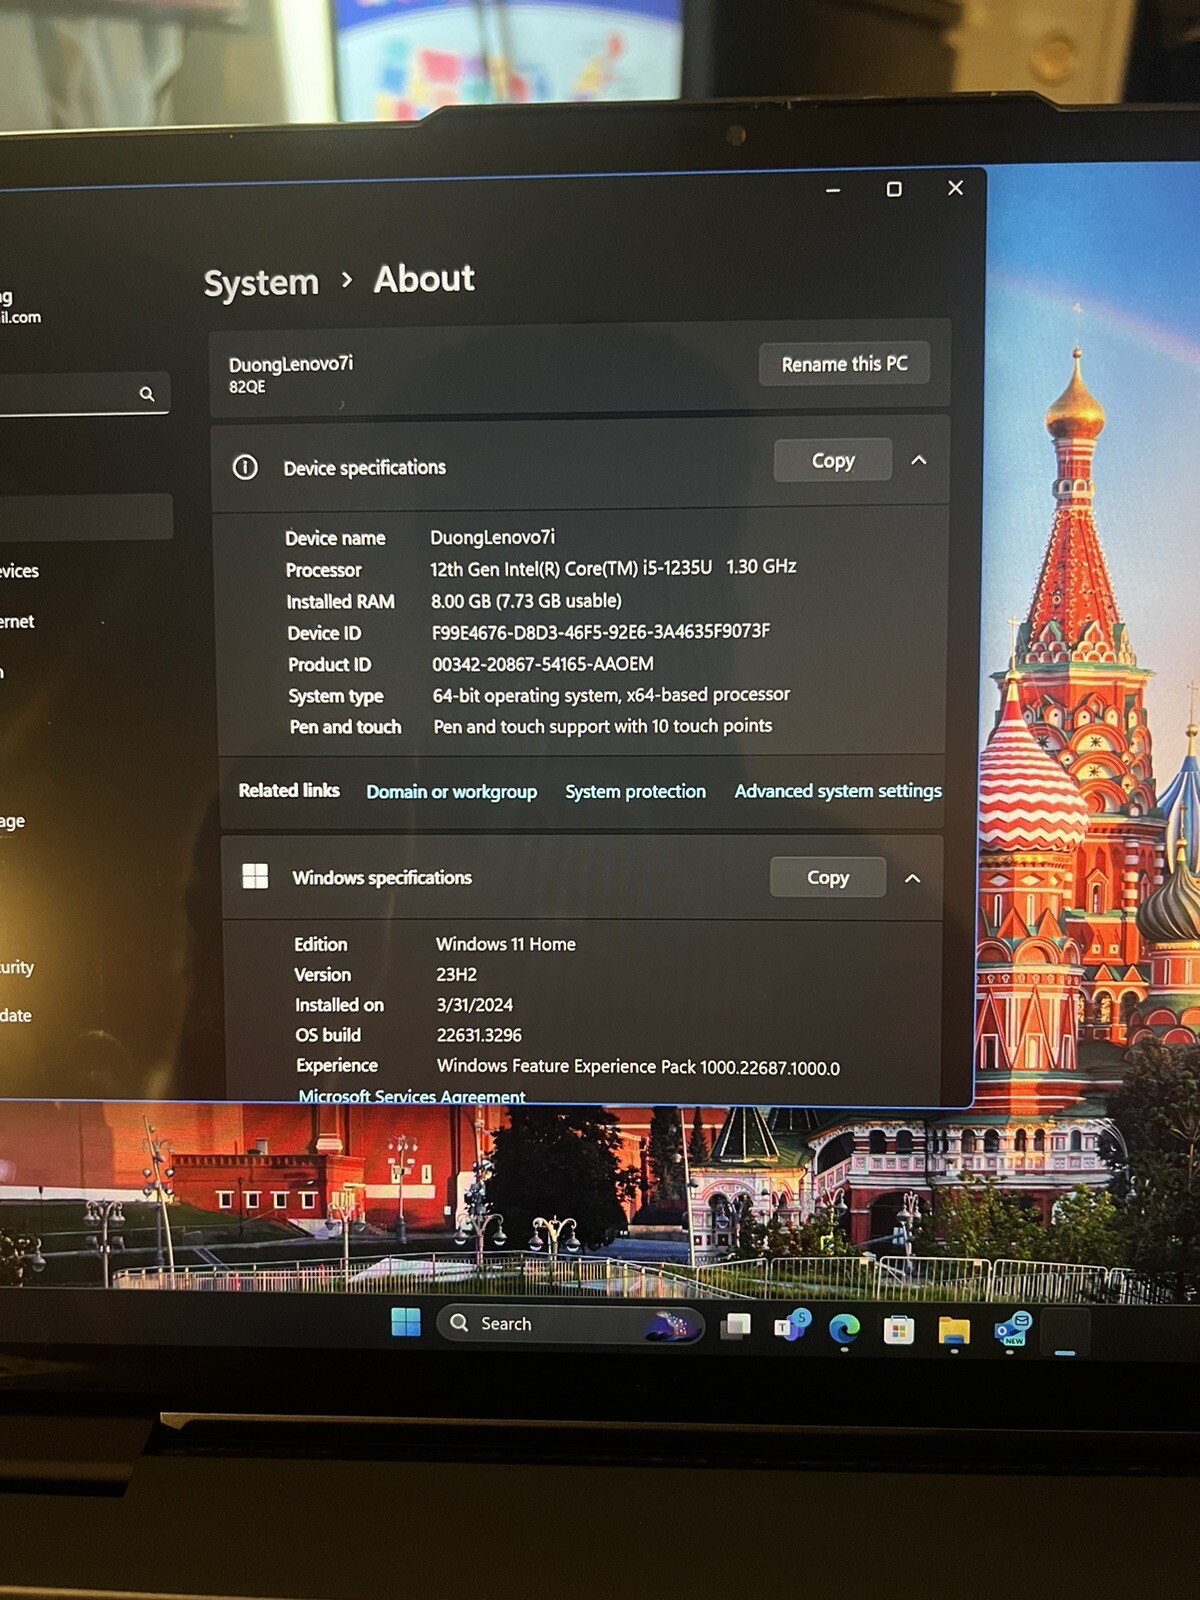Click Rename this PC button
Image resolution: width=1200 pixels, height=1600 pixels.
844,364
